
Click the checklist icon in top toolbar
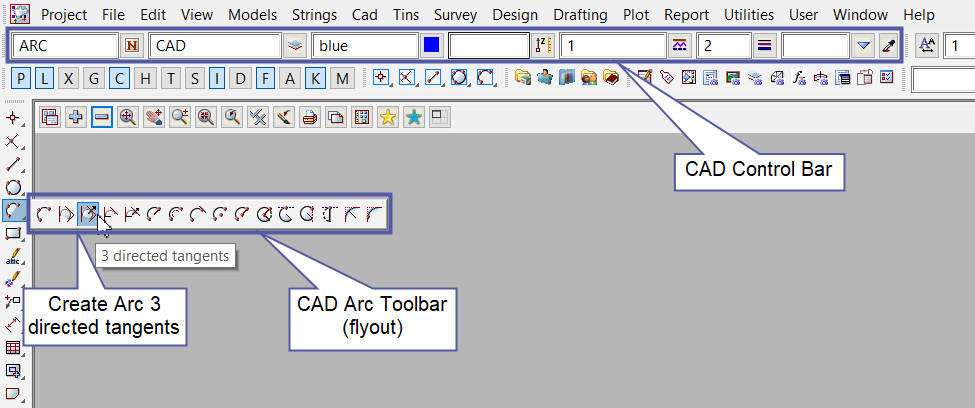[x=887, y=78]
